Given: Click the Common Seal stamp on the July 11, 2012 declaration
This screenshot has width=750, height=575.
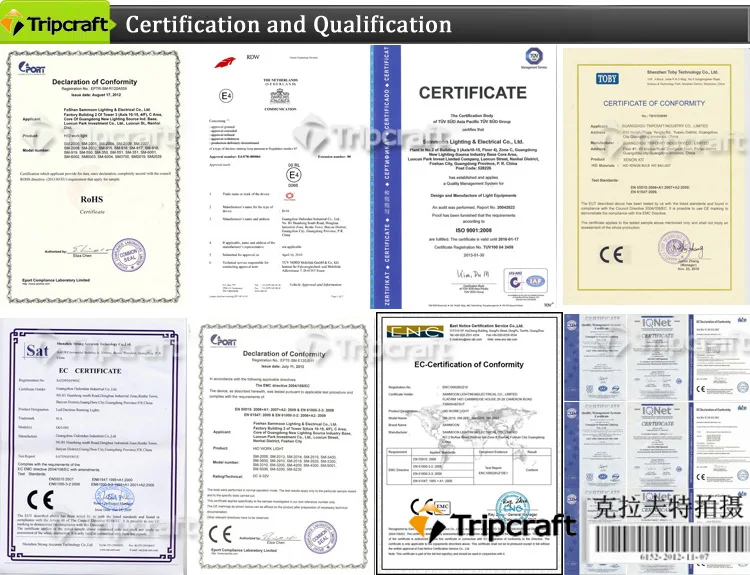Looking at the screenshot, I should tap(320, 537).
